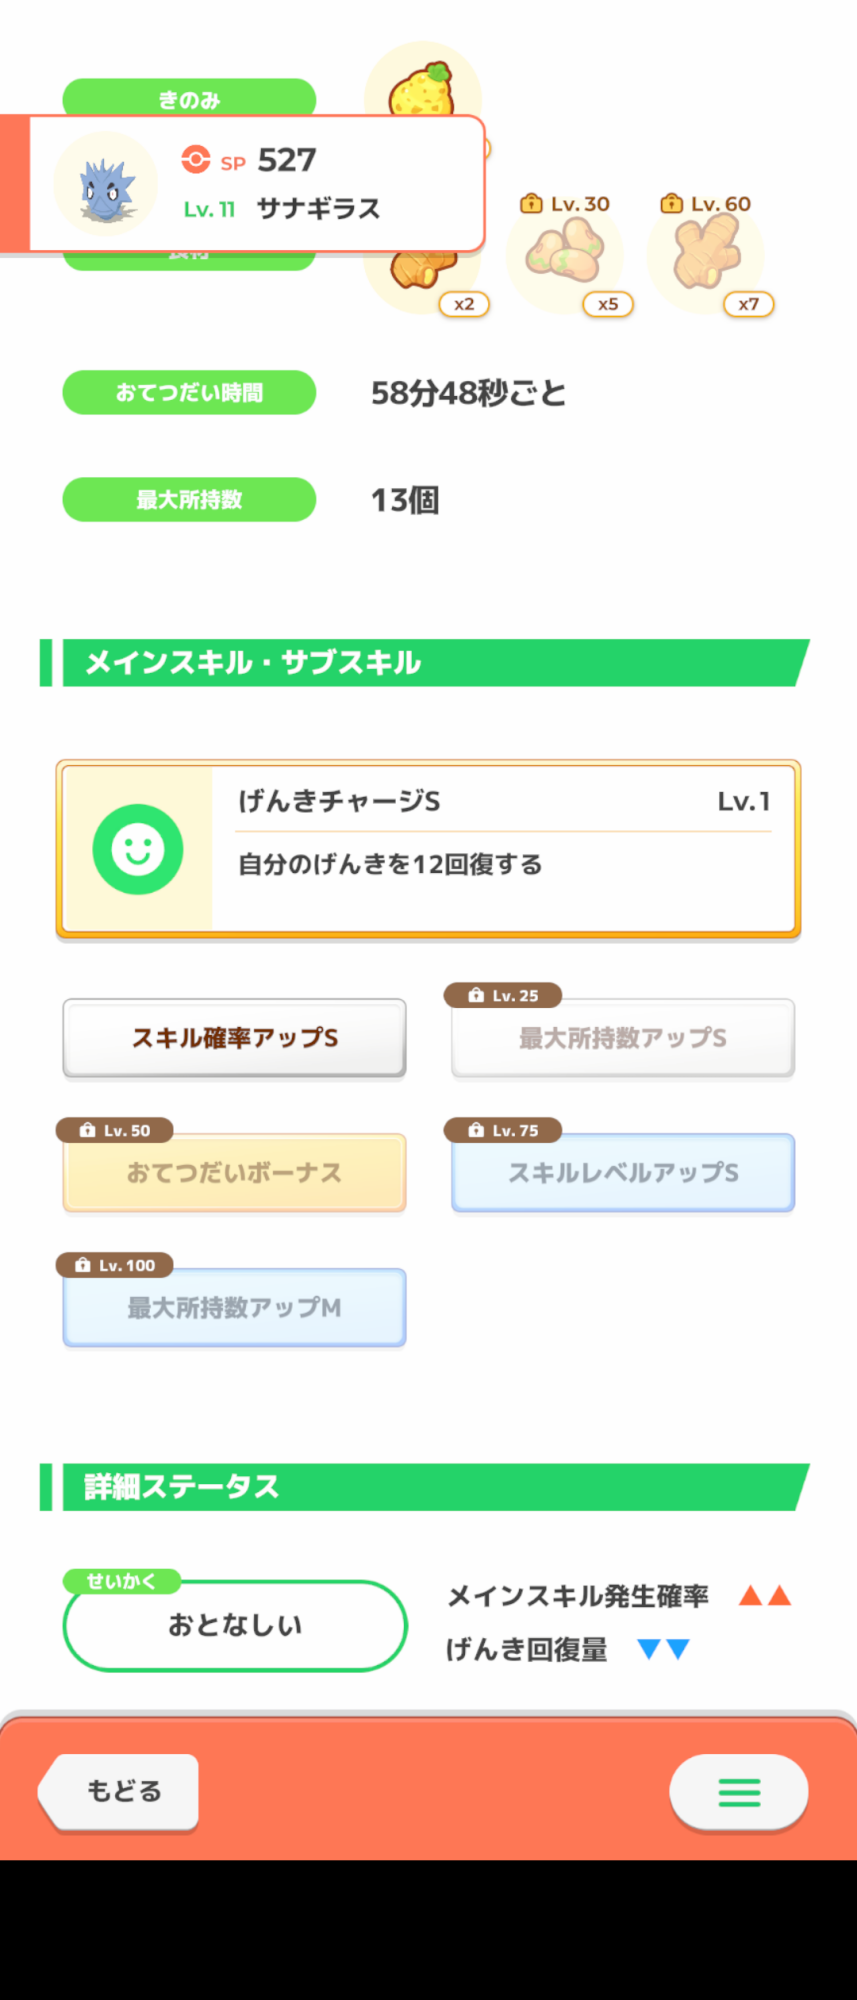This screenshot has height=2000, width=857.
Task: Select locked 最大所持数アップM sub skill
Action: 235,1307
